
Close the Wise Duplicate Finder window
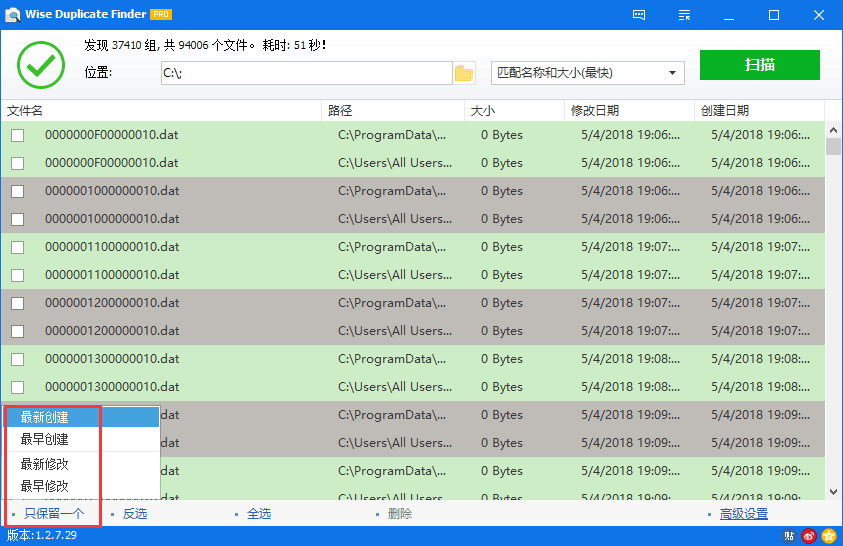point(819,15)
